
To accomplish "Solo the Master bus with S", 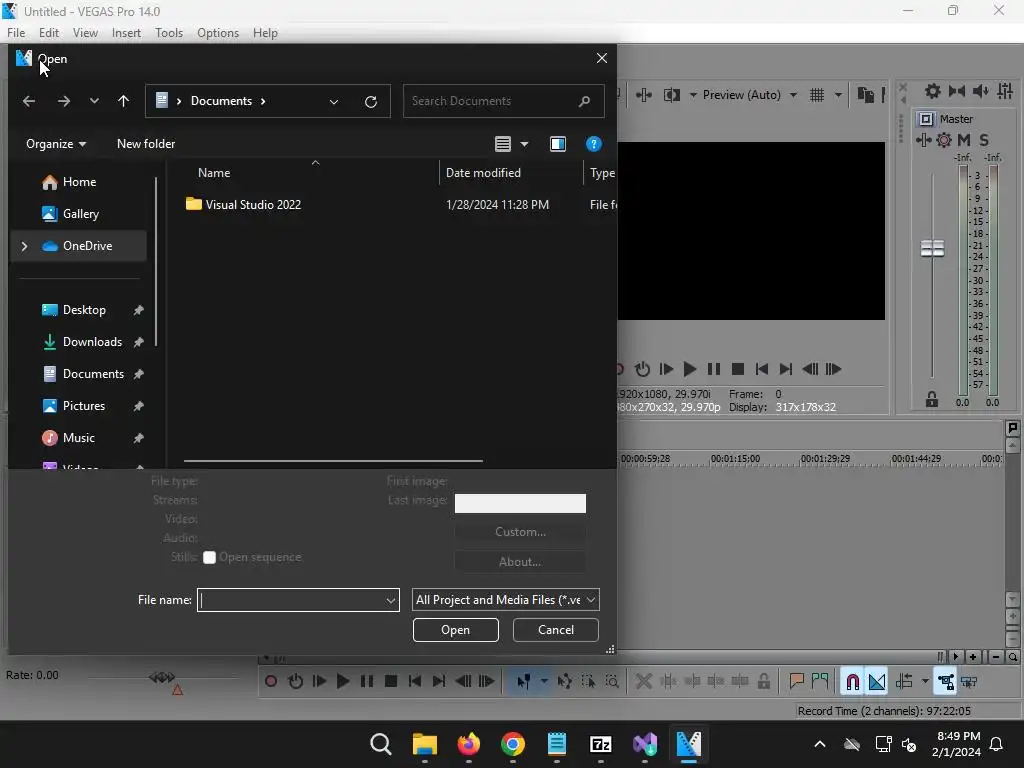I will pos(984,139).
